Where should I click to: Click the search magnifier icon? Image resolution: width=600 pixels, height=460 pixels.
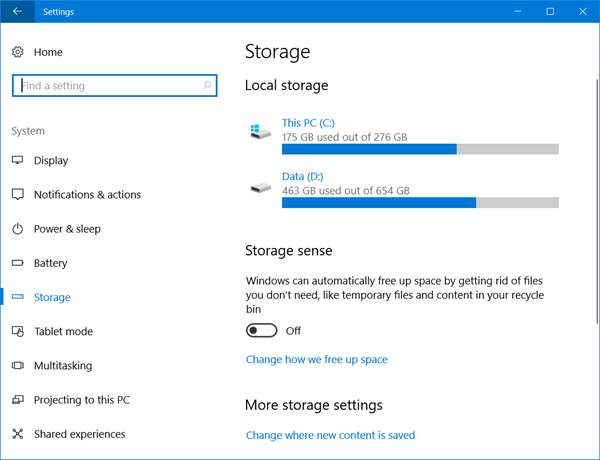pyautogui.click(x=207, y=85)
